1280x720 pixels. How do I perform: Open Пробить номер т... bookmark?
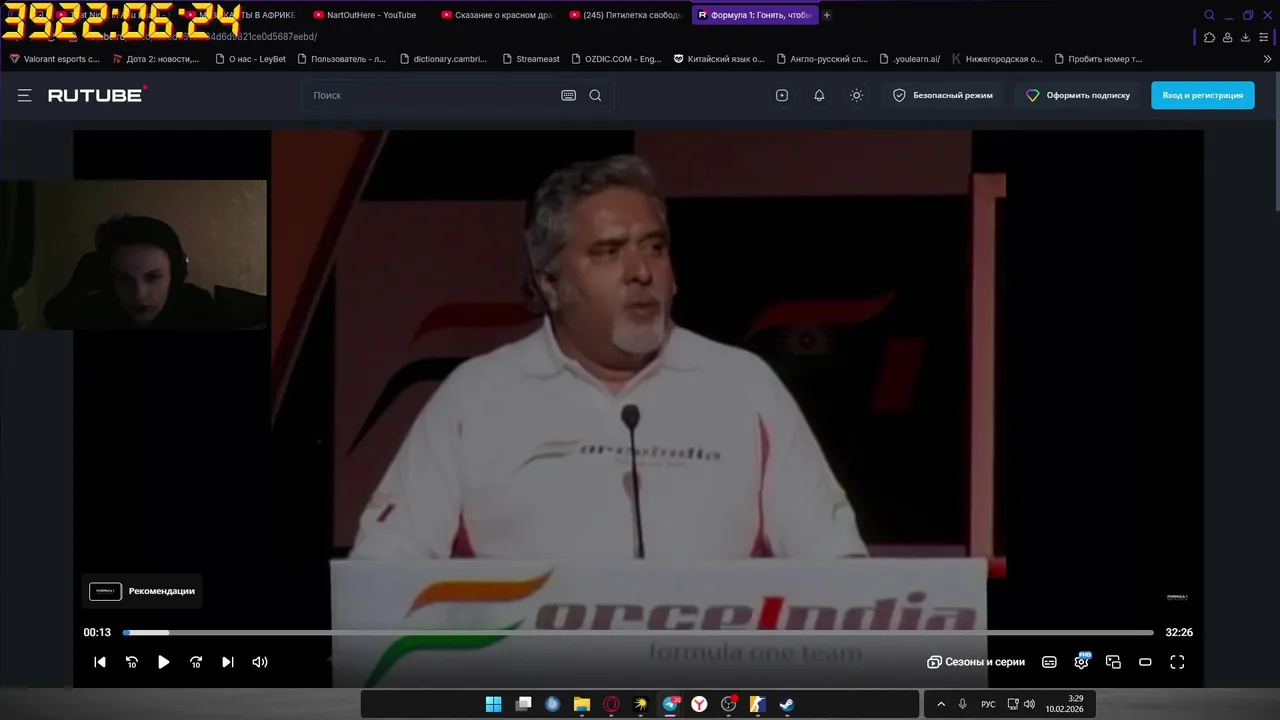[1098, 59]
